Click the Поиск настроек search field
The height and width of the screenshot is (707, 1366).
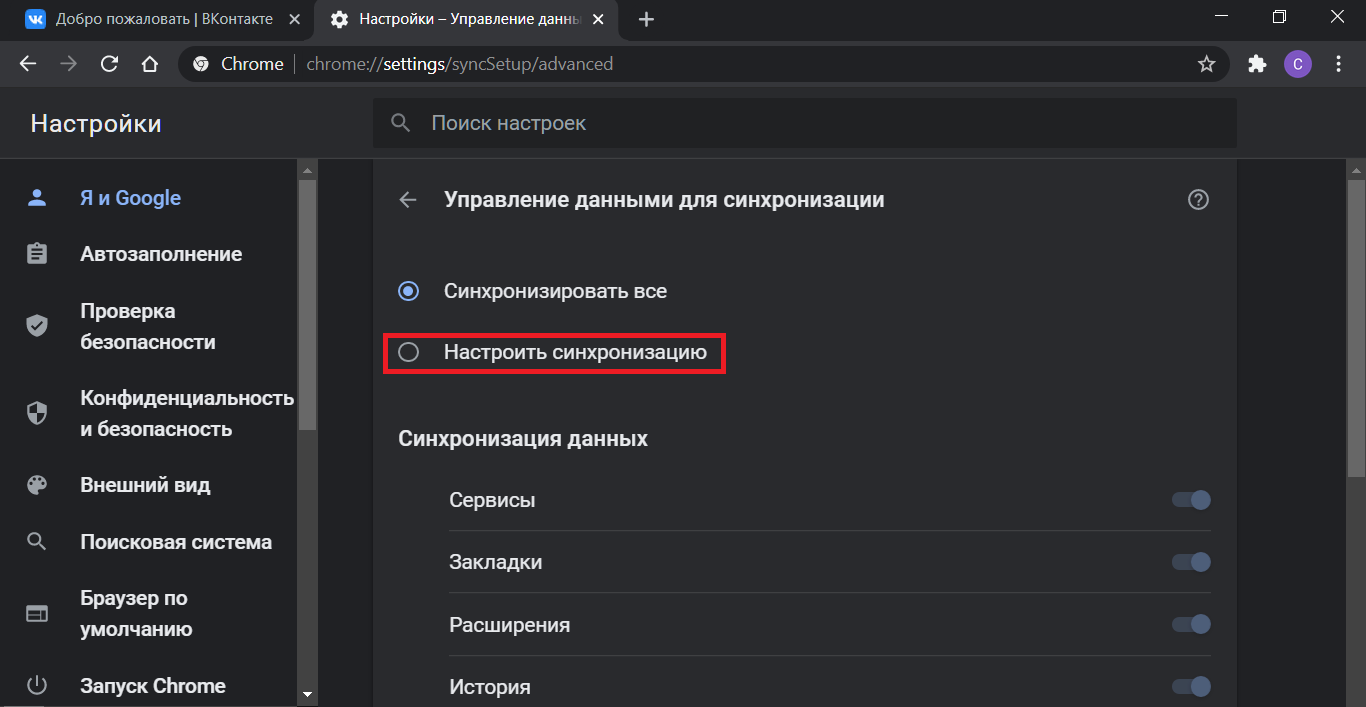click(x=805, y=123)
